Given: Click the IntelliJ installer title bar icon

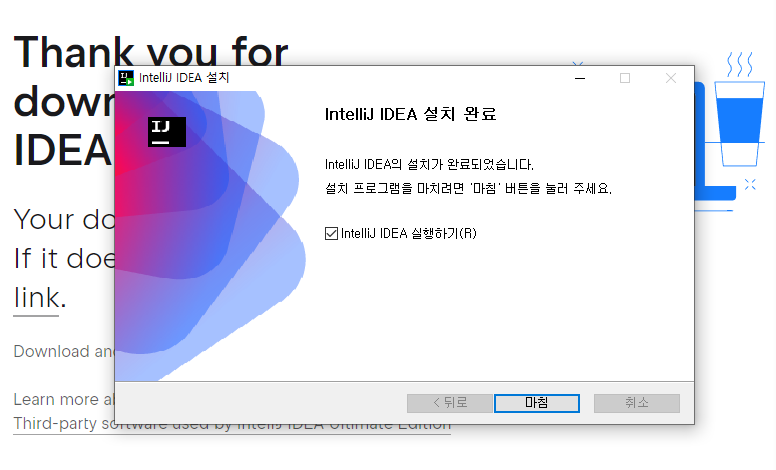Looking at the screenshot, I should [126, 78].
